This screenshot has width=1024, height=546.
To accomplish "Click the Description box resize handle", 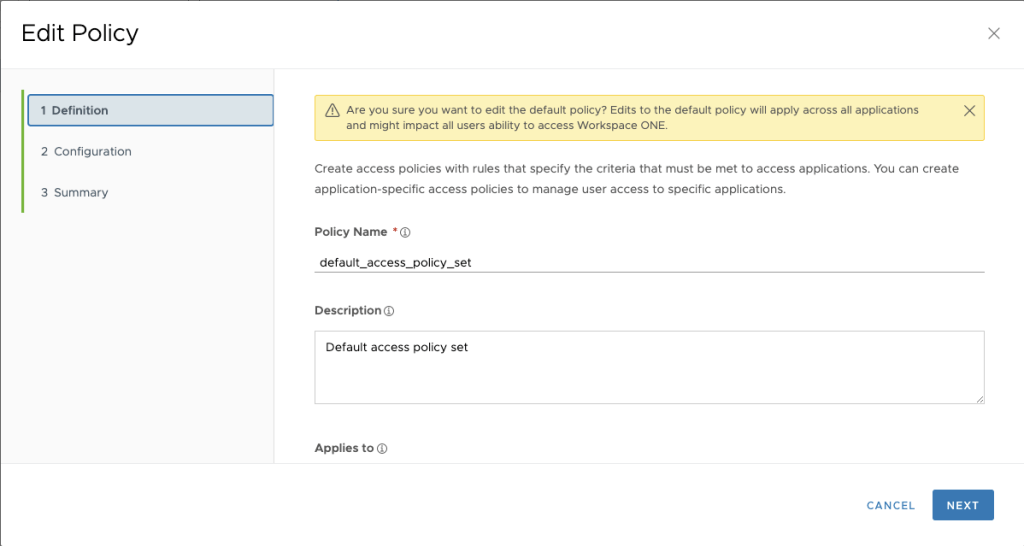I will tap(979, 398).
